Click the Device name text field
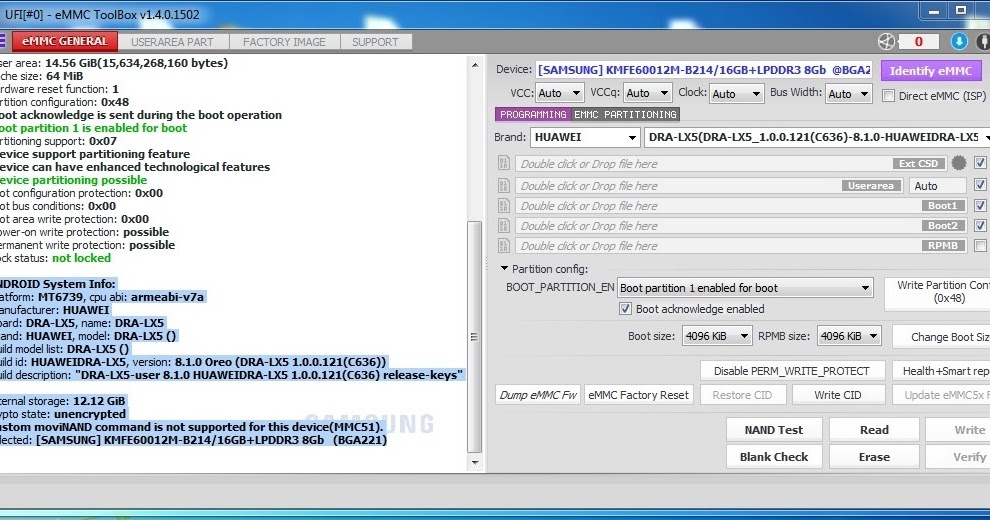The width and height of the screenshot is (990, 520). tap(705, 70)
